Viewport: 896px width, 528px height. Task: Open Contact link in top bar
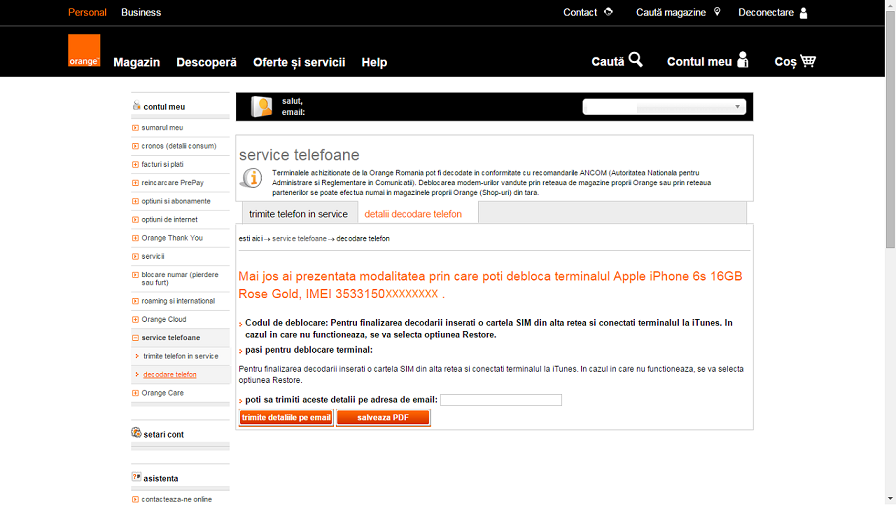(x=580, y=13)
